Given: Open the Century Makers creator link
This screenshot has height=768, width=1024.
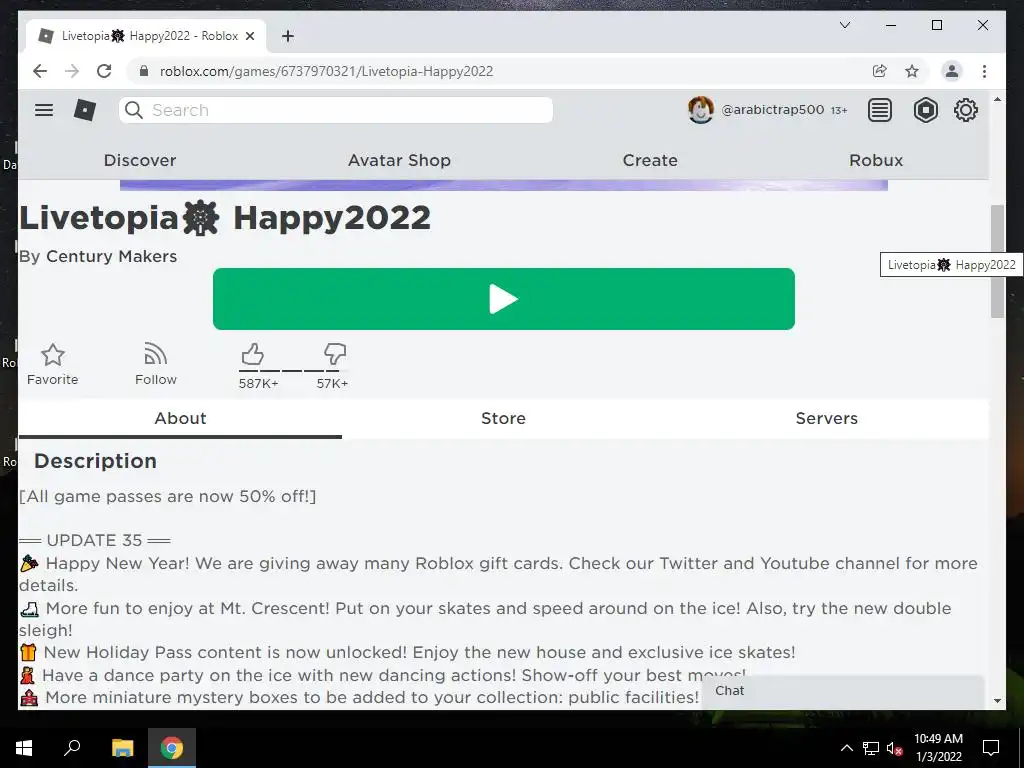Looking at the screenshot, I should [x=112, y=256].
